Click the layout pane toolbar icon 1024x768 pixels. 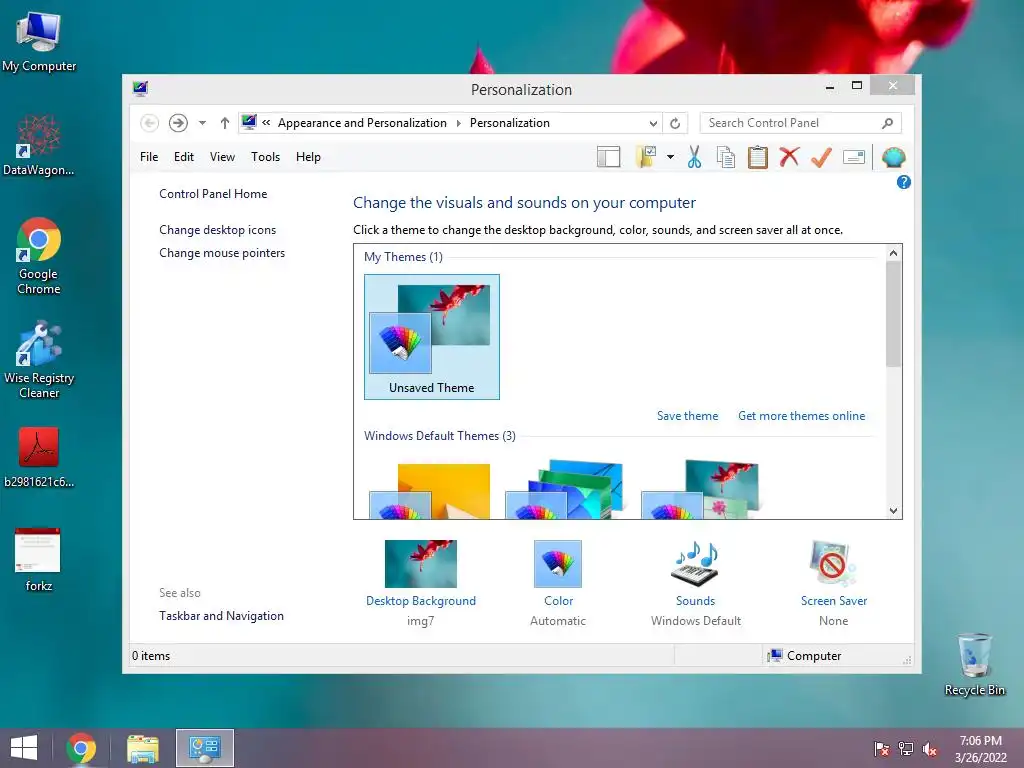(x=608, y=157)
